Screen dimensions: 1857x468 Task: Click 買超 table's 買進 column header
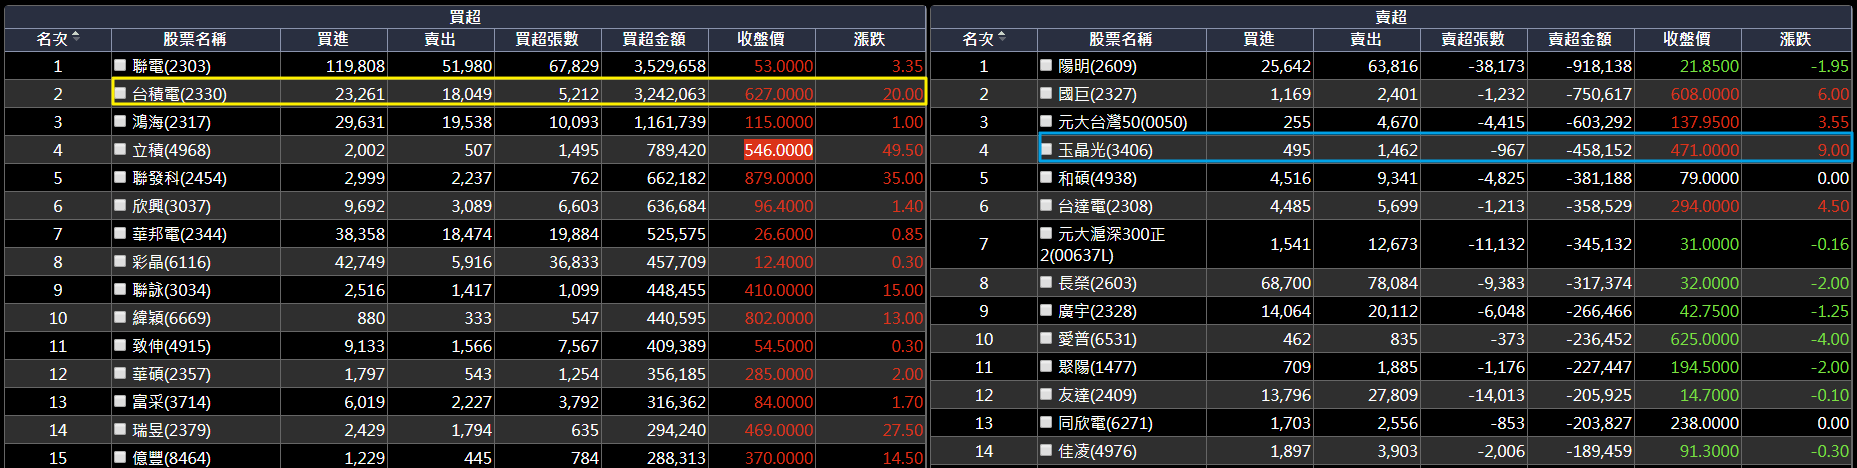point(333,39)
